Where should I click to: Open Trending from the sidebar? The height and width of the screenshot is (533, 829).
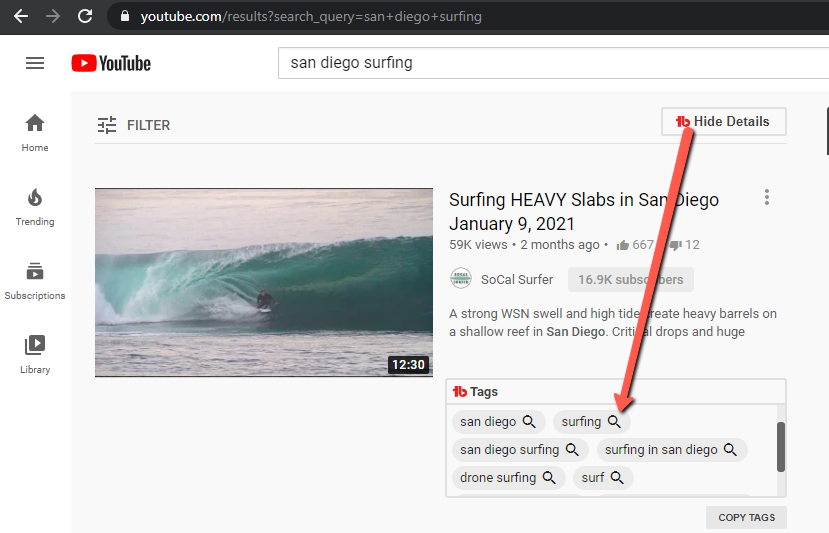click(x=35, y=206)
